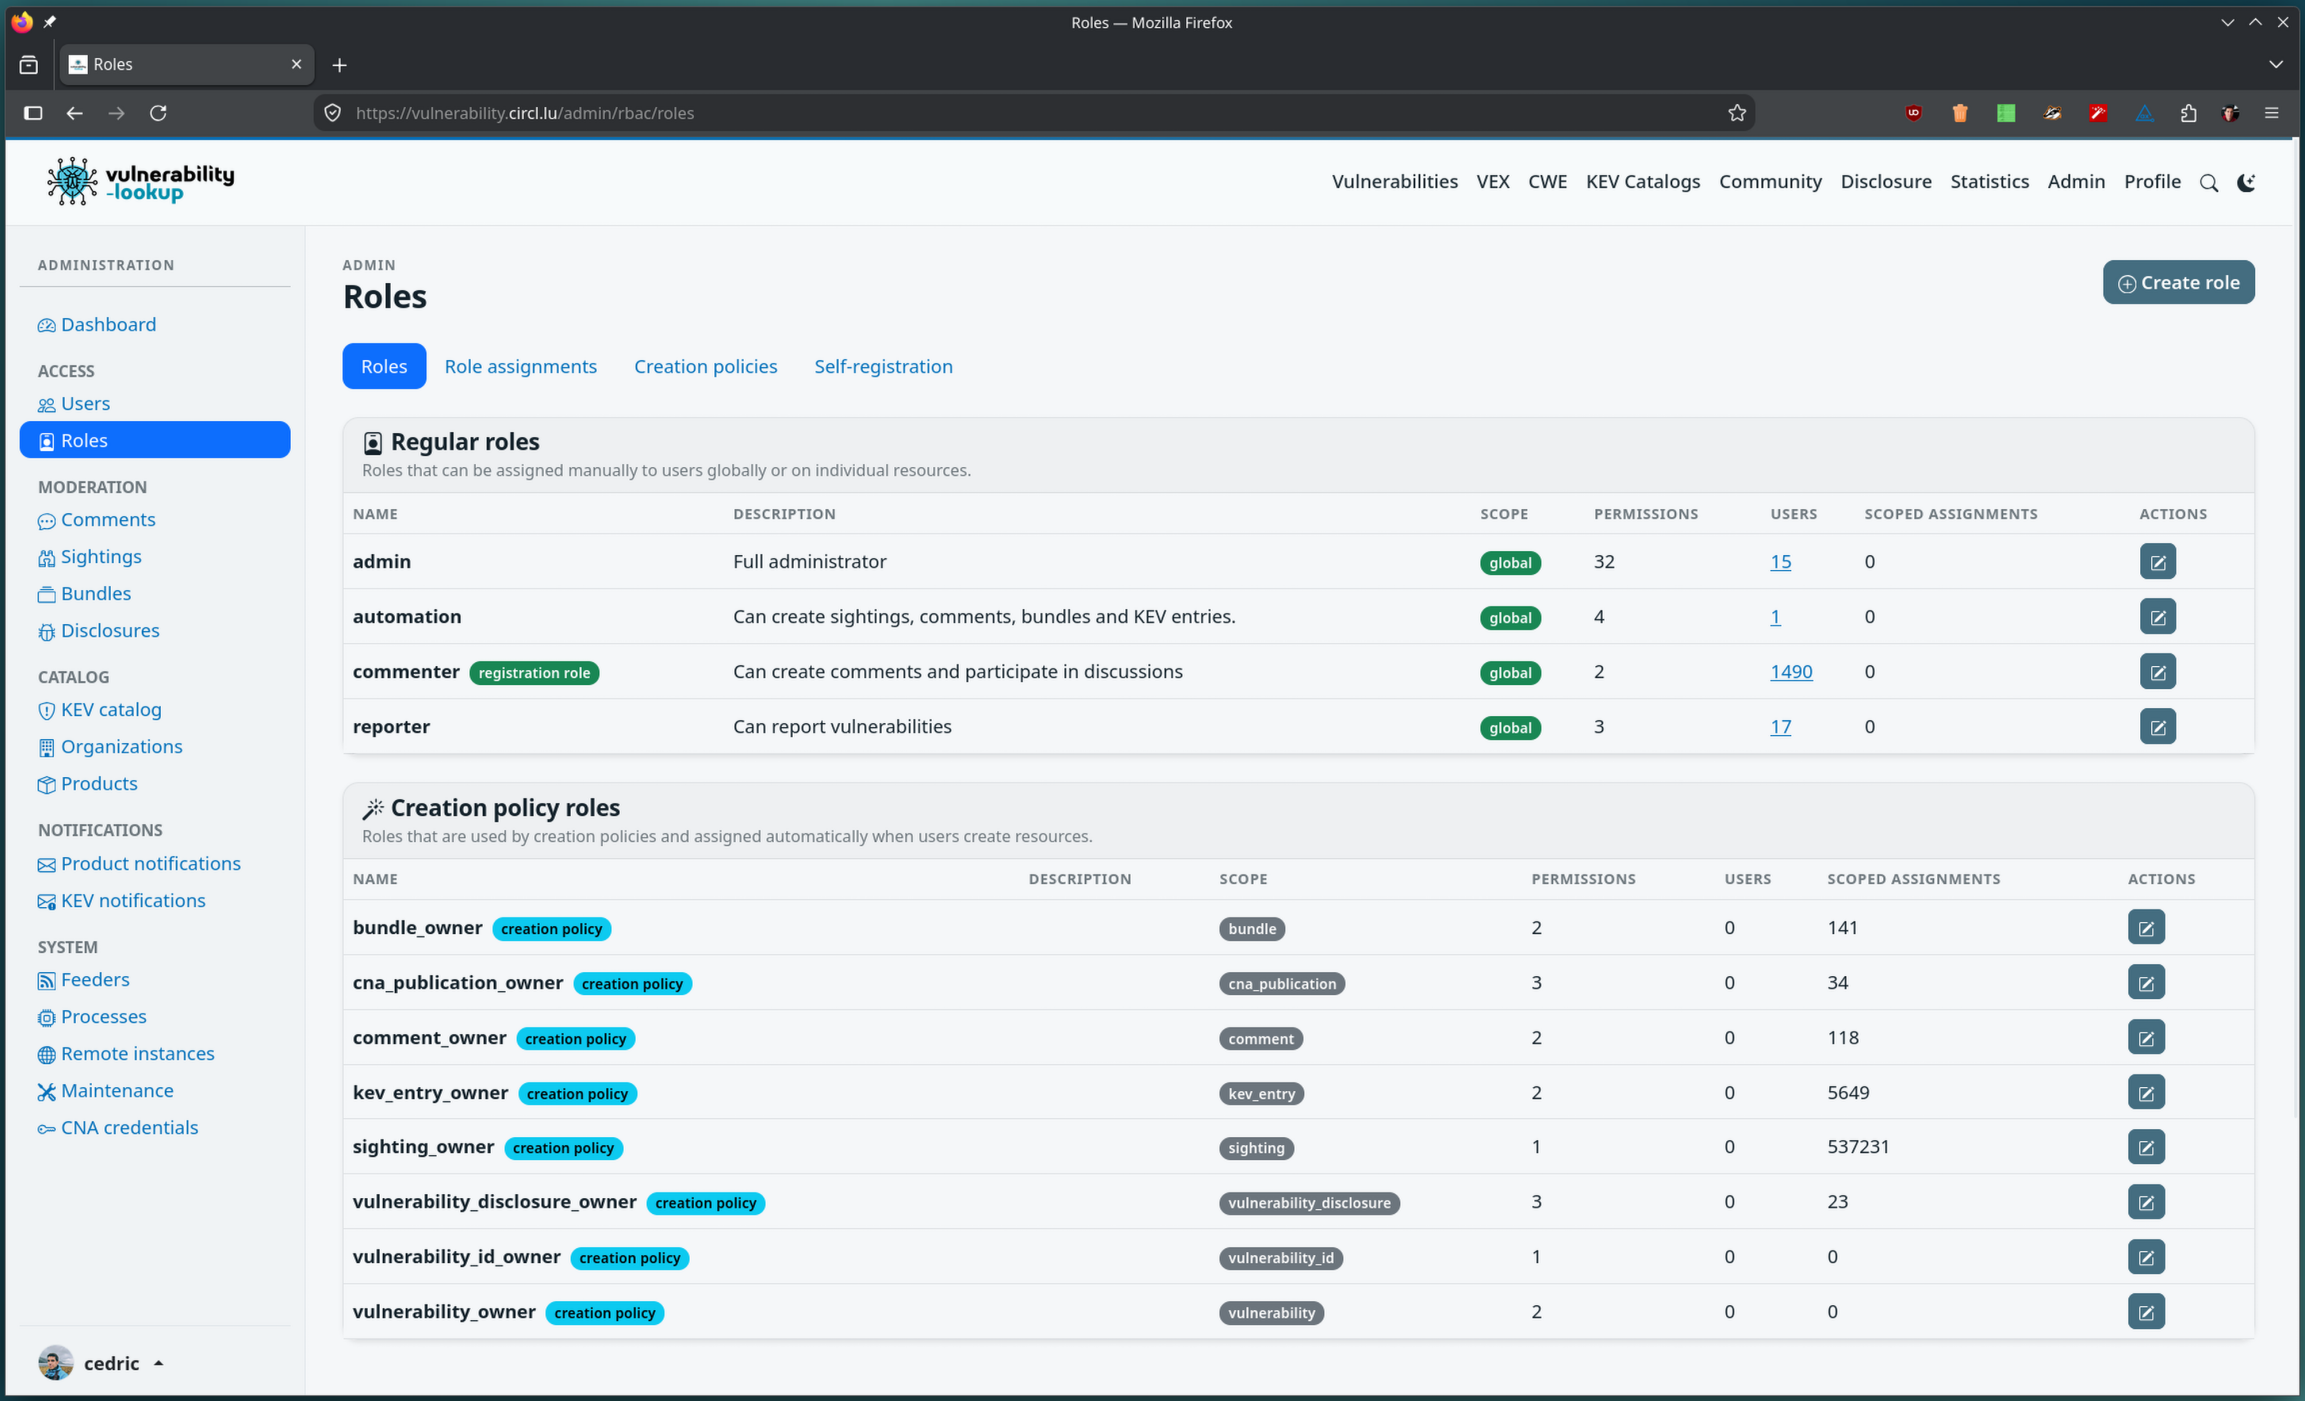Click the vulnerability-lookup logo
The width and height of the screenshot is (2305, 1401).
click(x=141, y=182)
